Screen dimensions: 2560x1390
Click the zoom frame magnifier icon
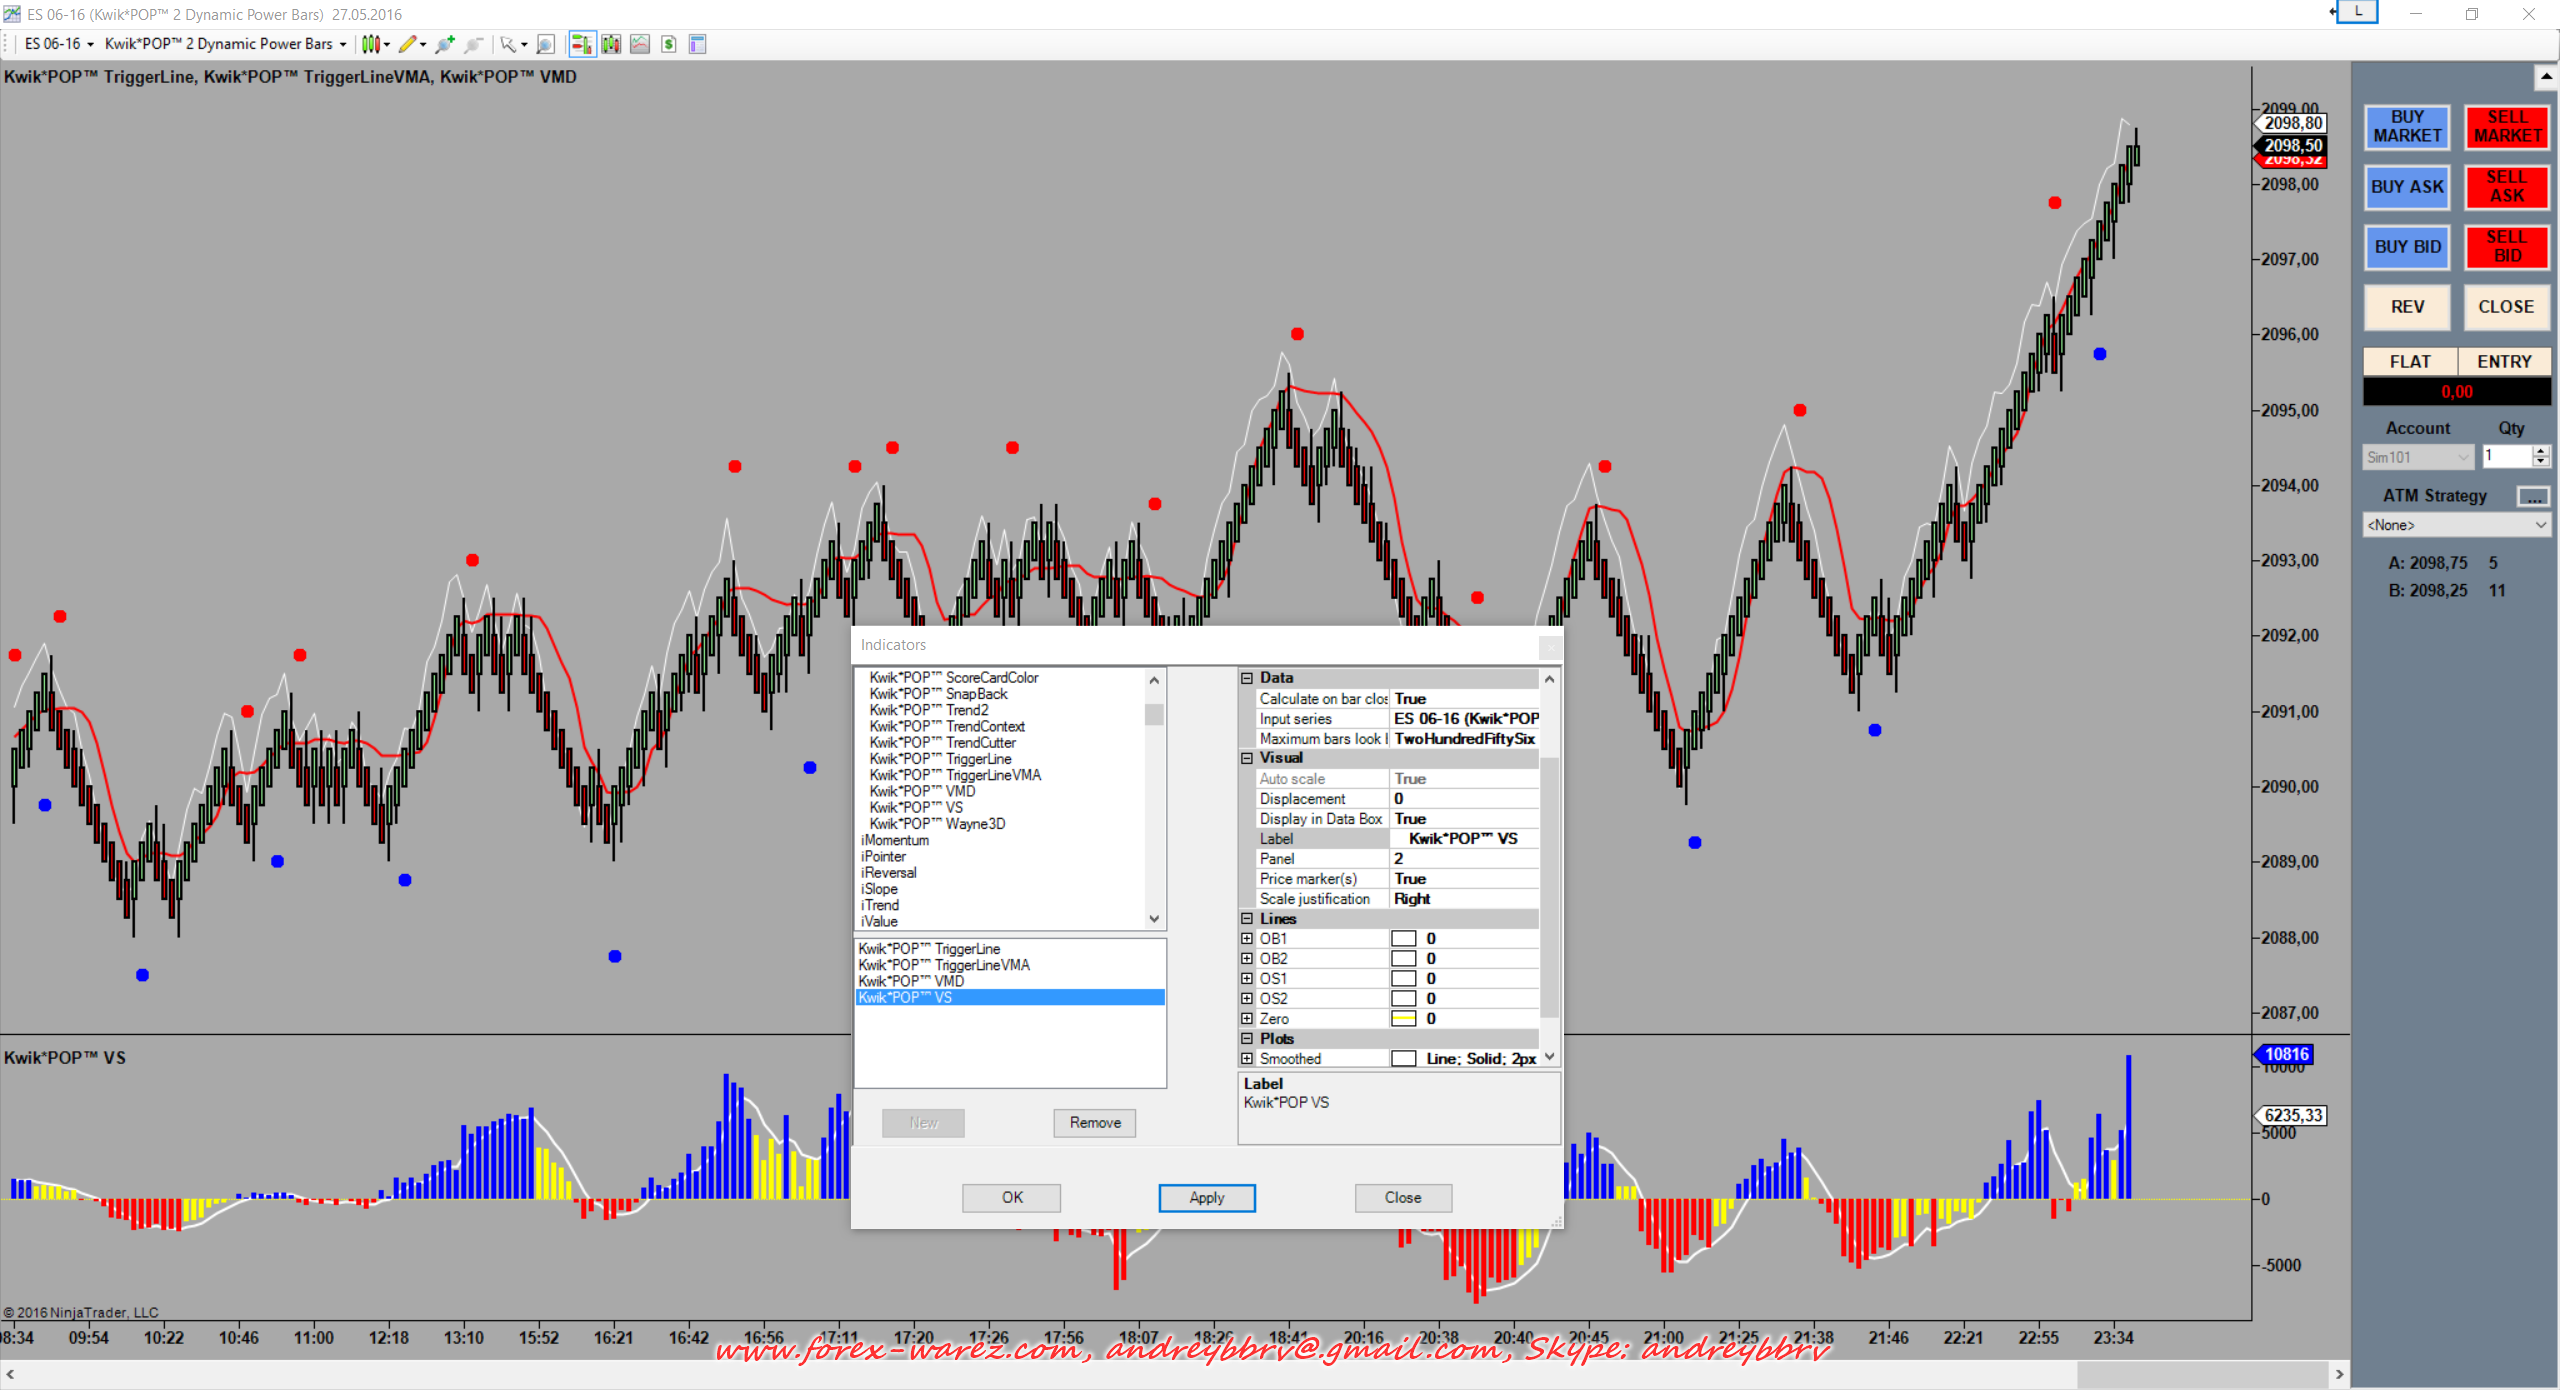point(545,44)
